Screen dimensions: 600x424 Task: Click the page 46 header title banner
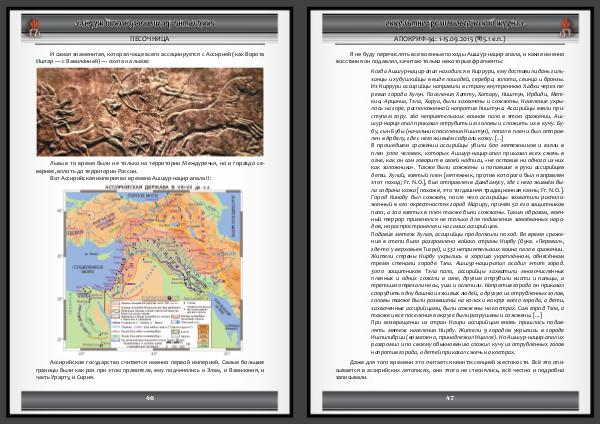point(148,20)
